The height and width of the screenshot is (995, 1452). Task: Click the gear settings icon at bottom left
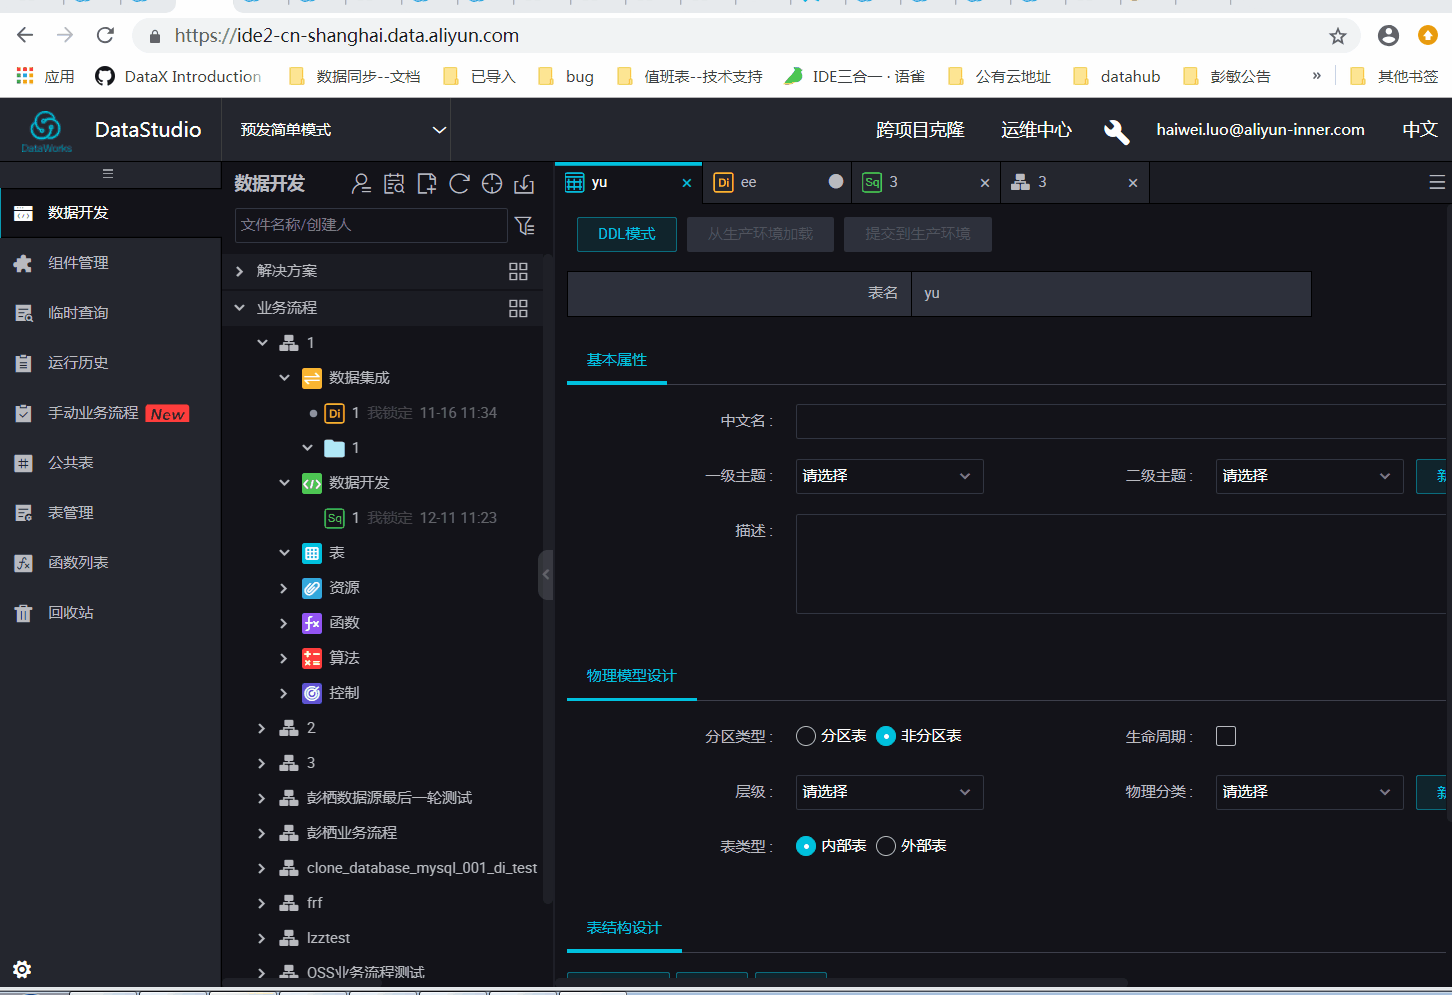pos(22,969)
